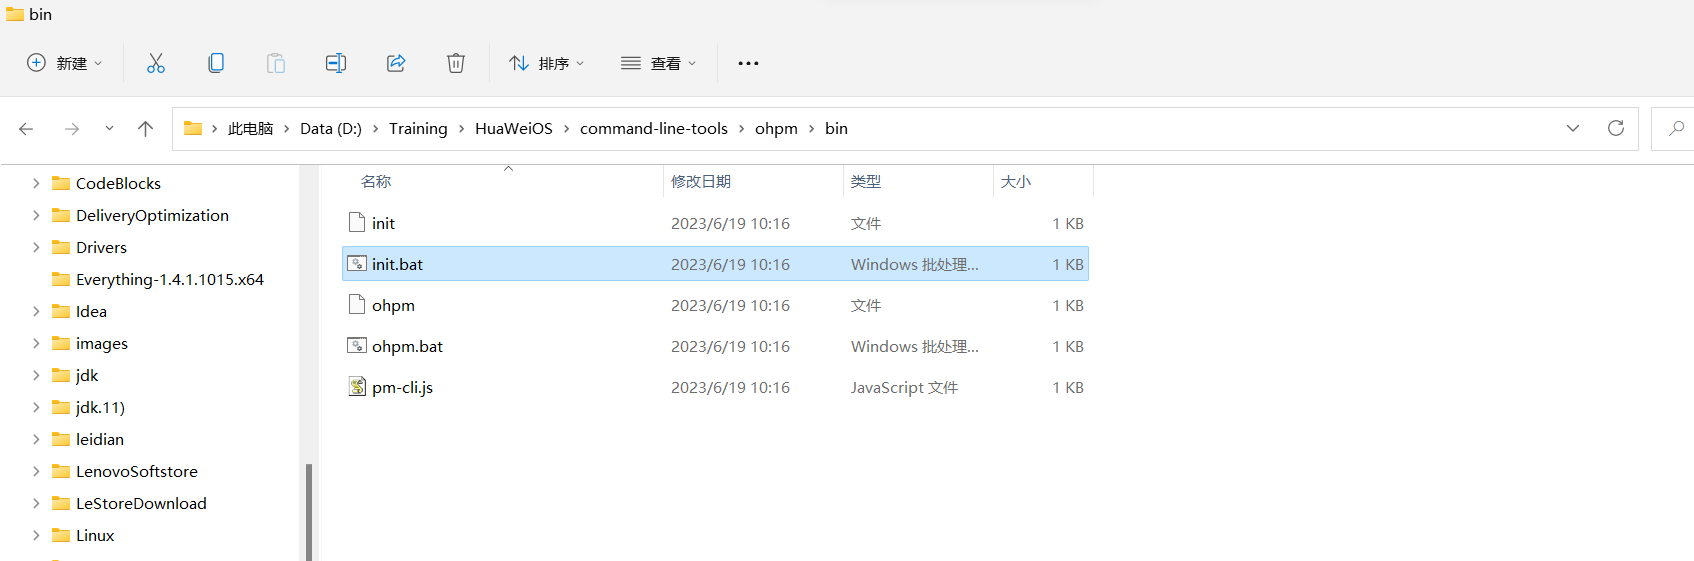Select Everything-1.4.1.1015.x64 folder in tree
The height and width of the screenshot is (561, 1694).
click(170, 279)
